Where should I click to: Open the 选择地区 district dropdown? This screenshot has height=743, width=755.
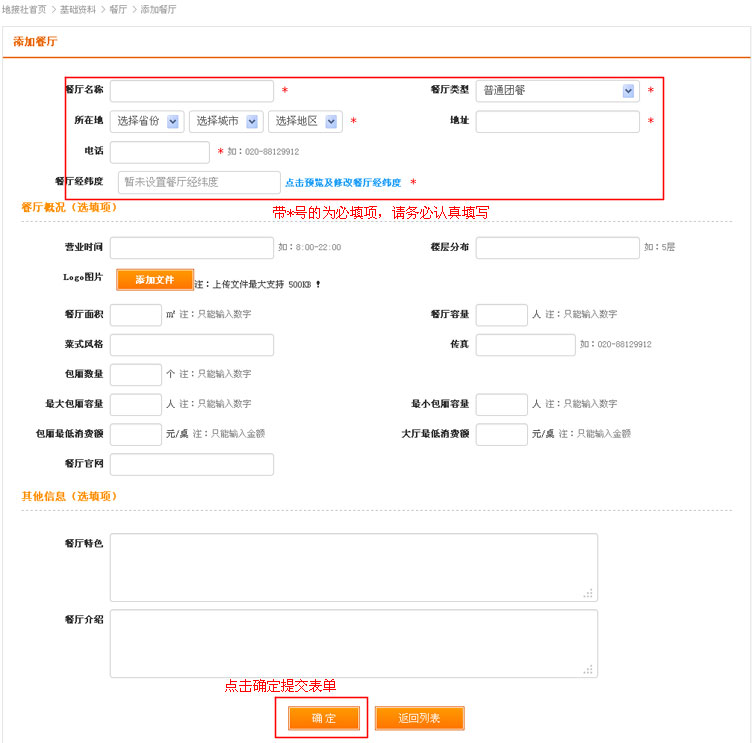(304, 121)
